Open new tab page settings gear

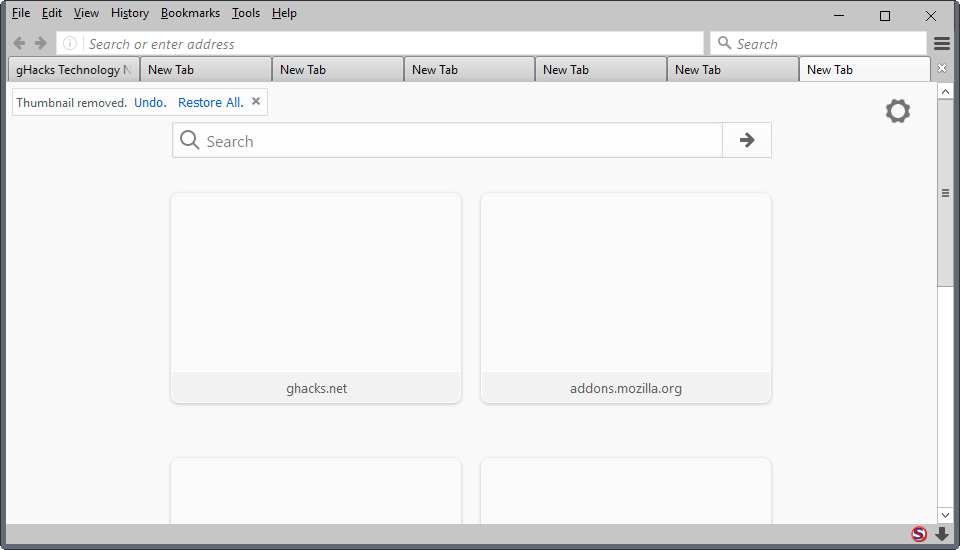pos(898,111)
